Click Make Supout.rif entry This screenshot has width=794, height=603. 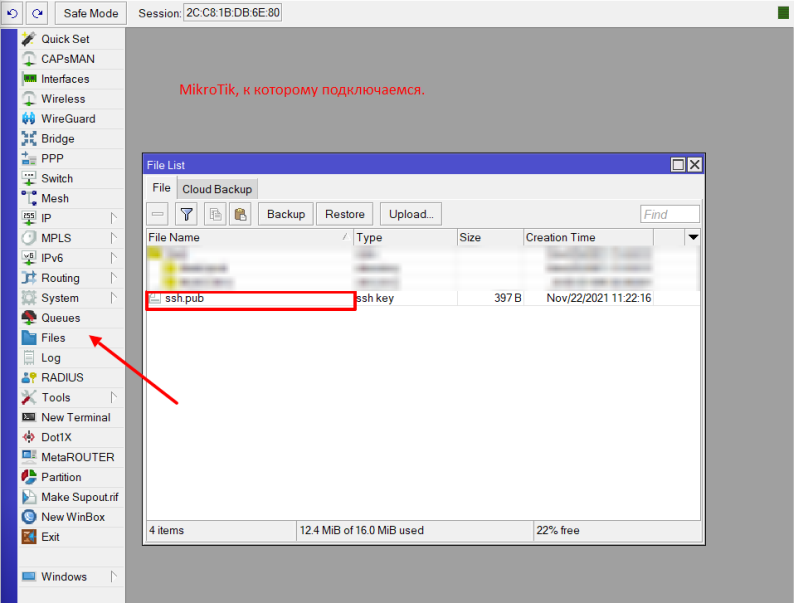click(x=71, y=497)
